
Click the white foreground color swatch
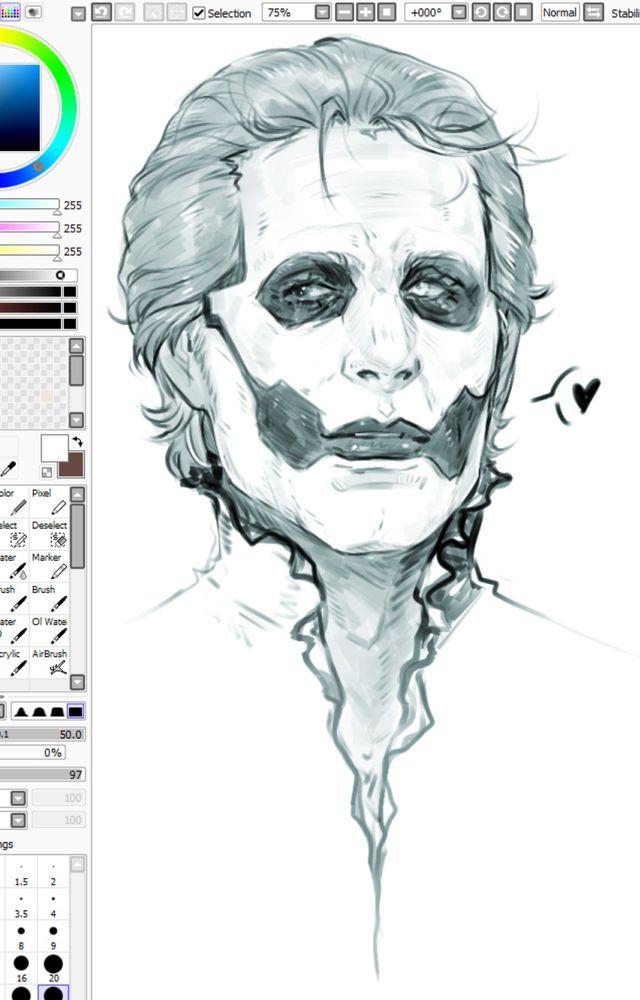54,448
